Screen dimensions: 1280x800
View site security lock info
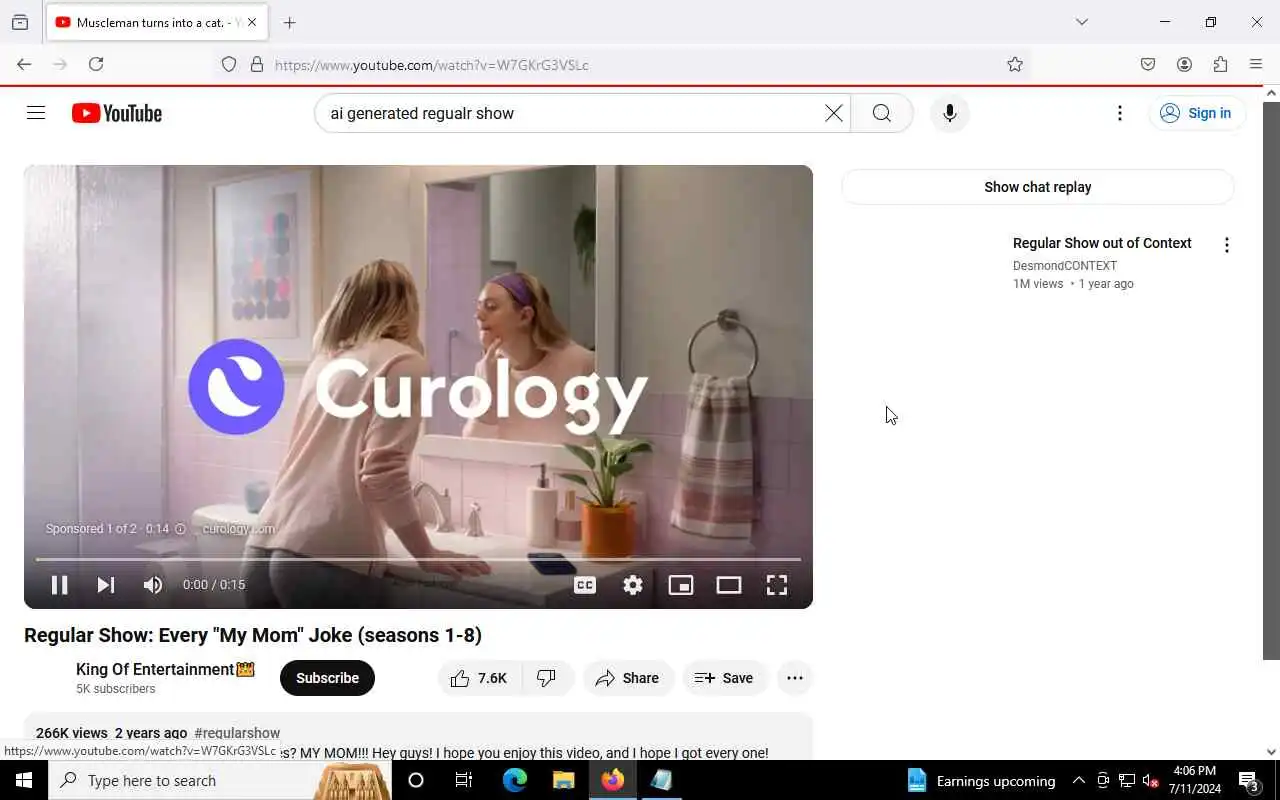(257, 64)
